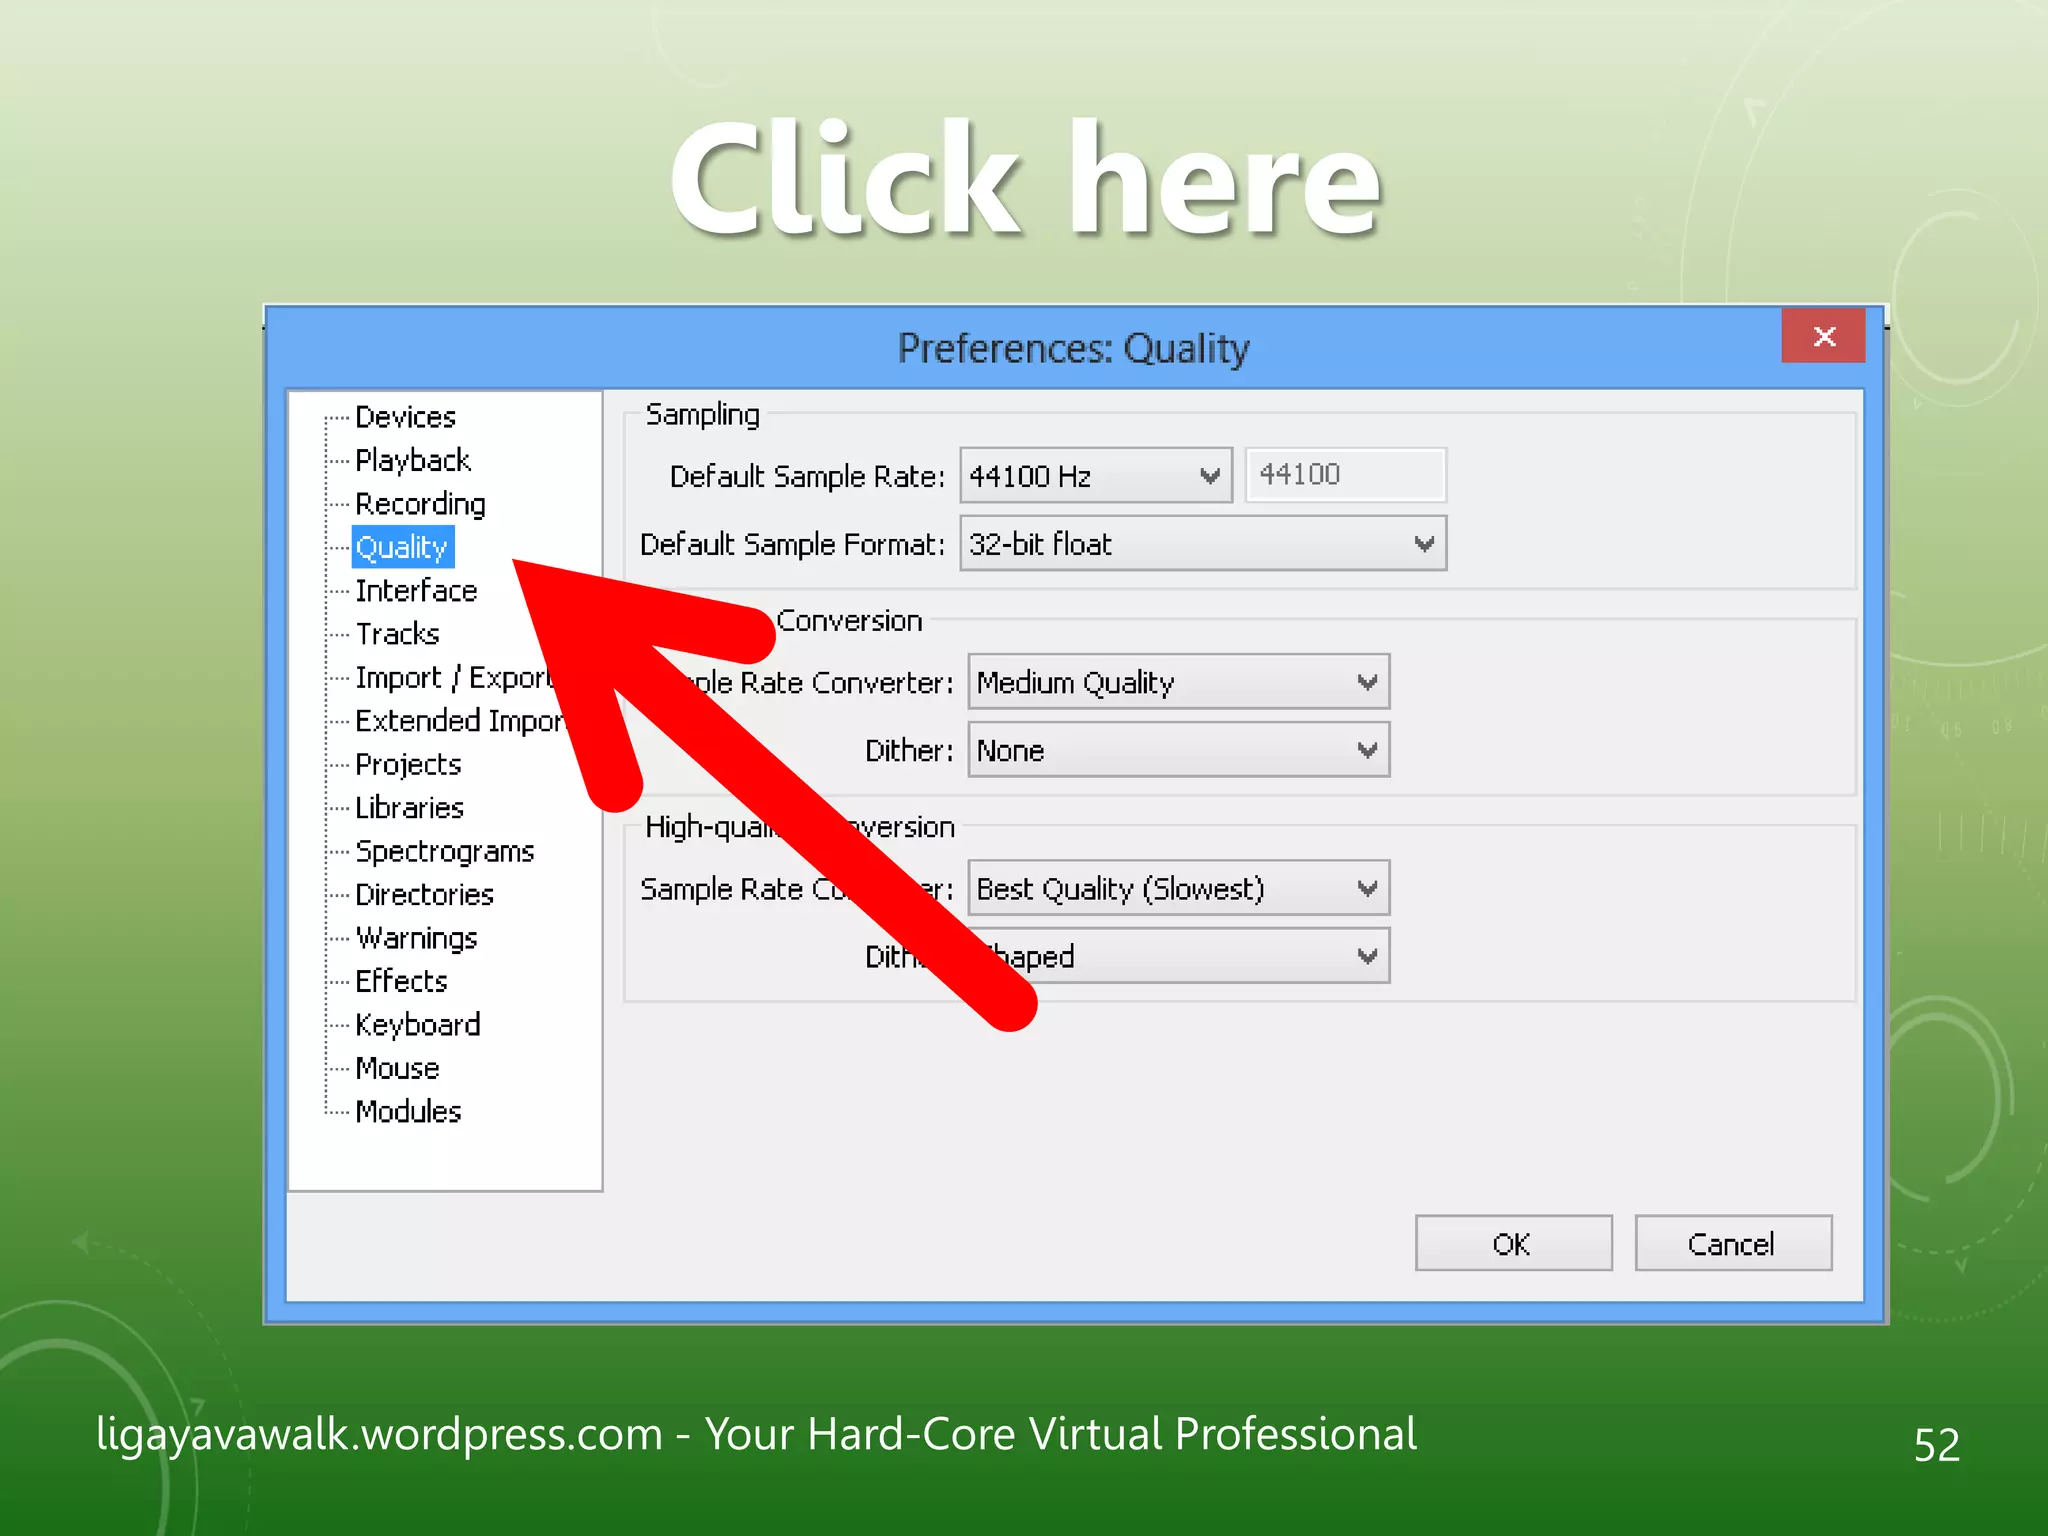
Task: Expand Medium Quality converter dropdown
Action: point(1178,682)
